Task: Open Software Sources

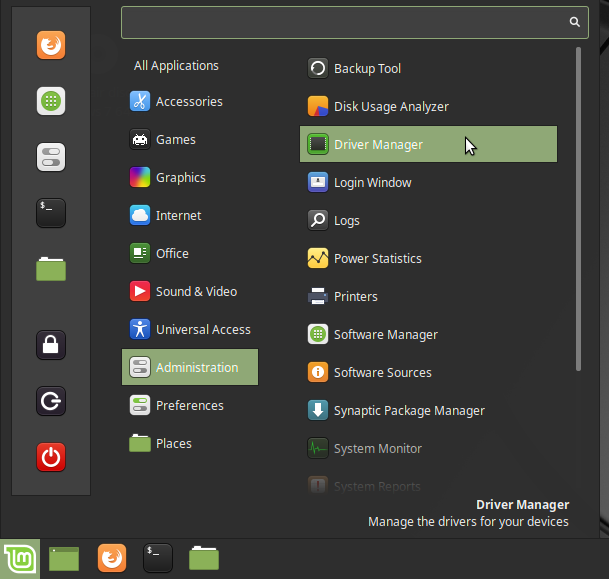Action: (428, 373)
